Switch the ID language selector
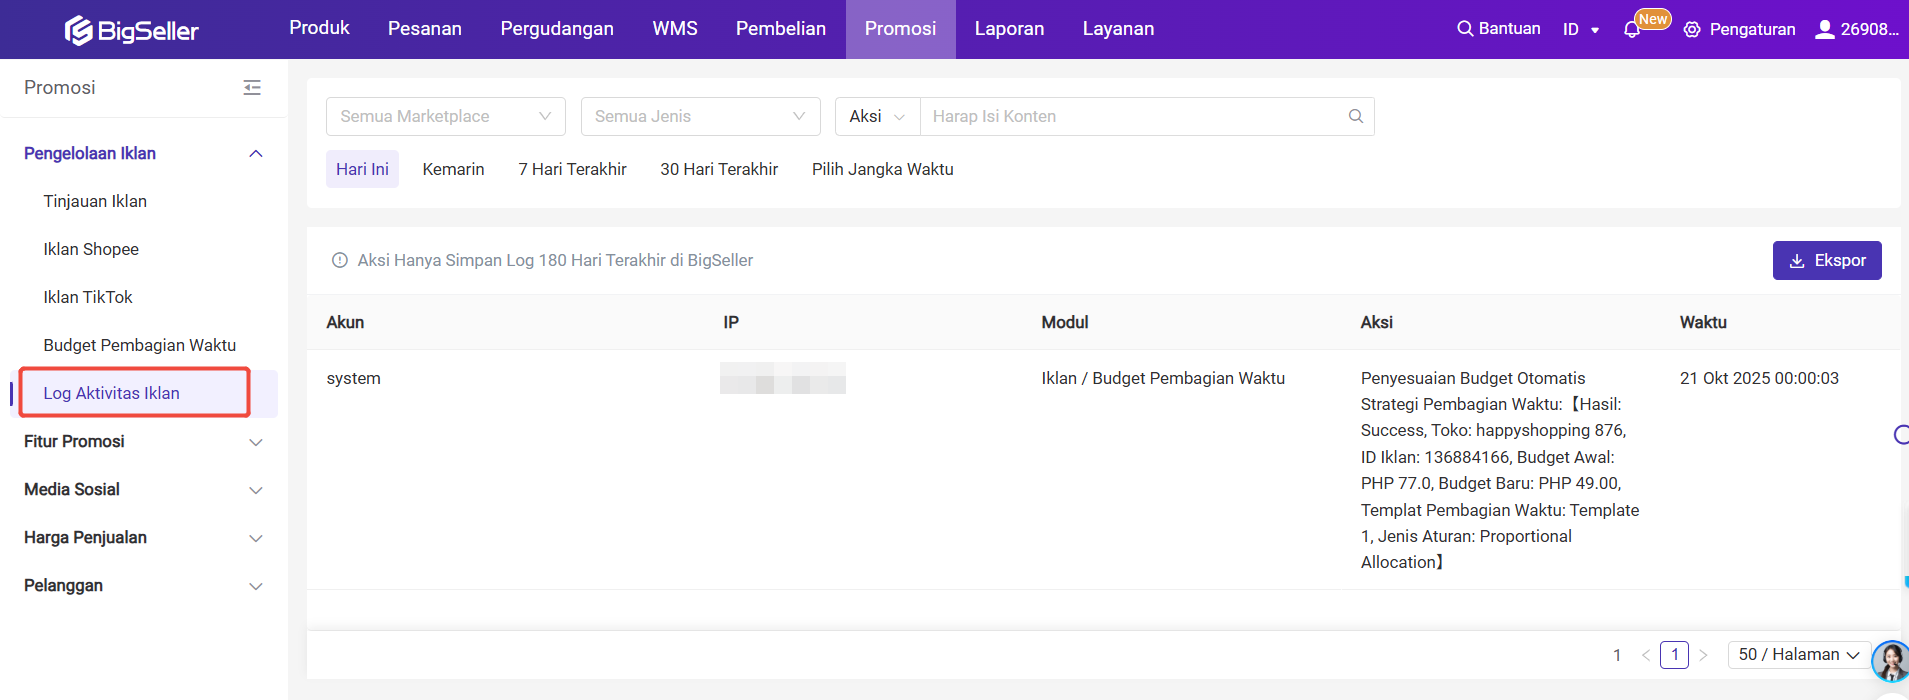The width and height of the screenshot is (1909, 700). [x=1580, y=30]
